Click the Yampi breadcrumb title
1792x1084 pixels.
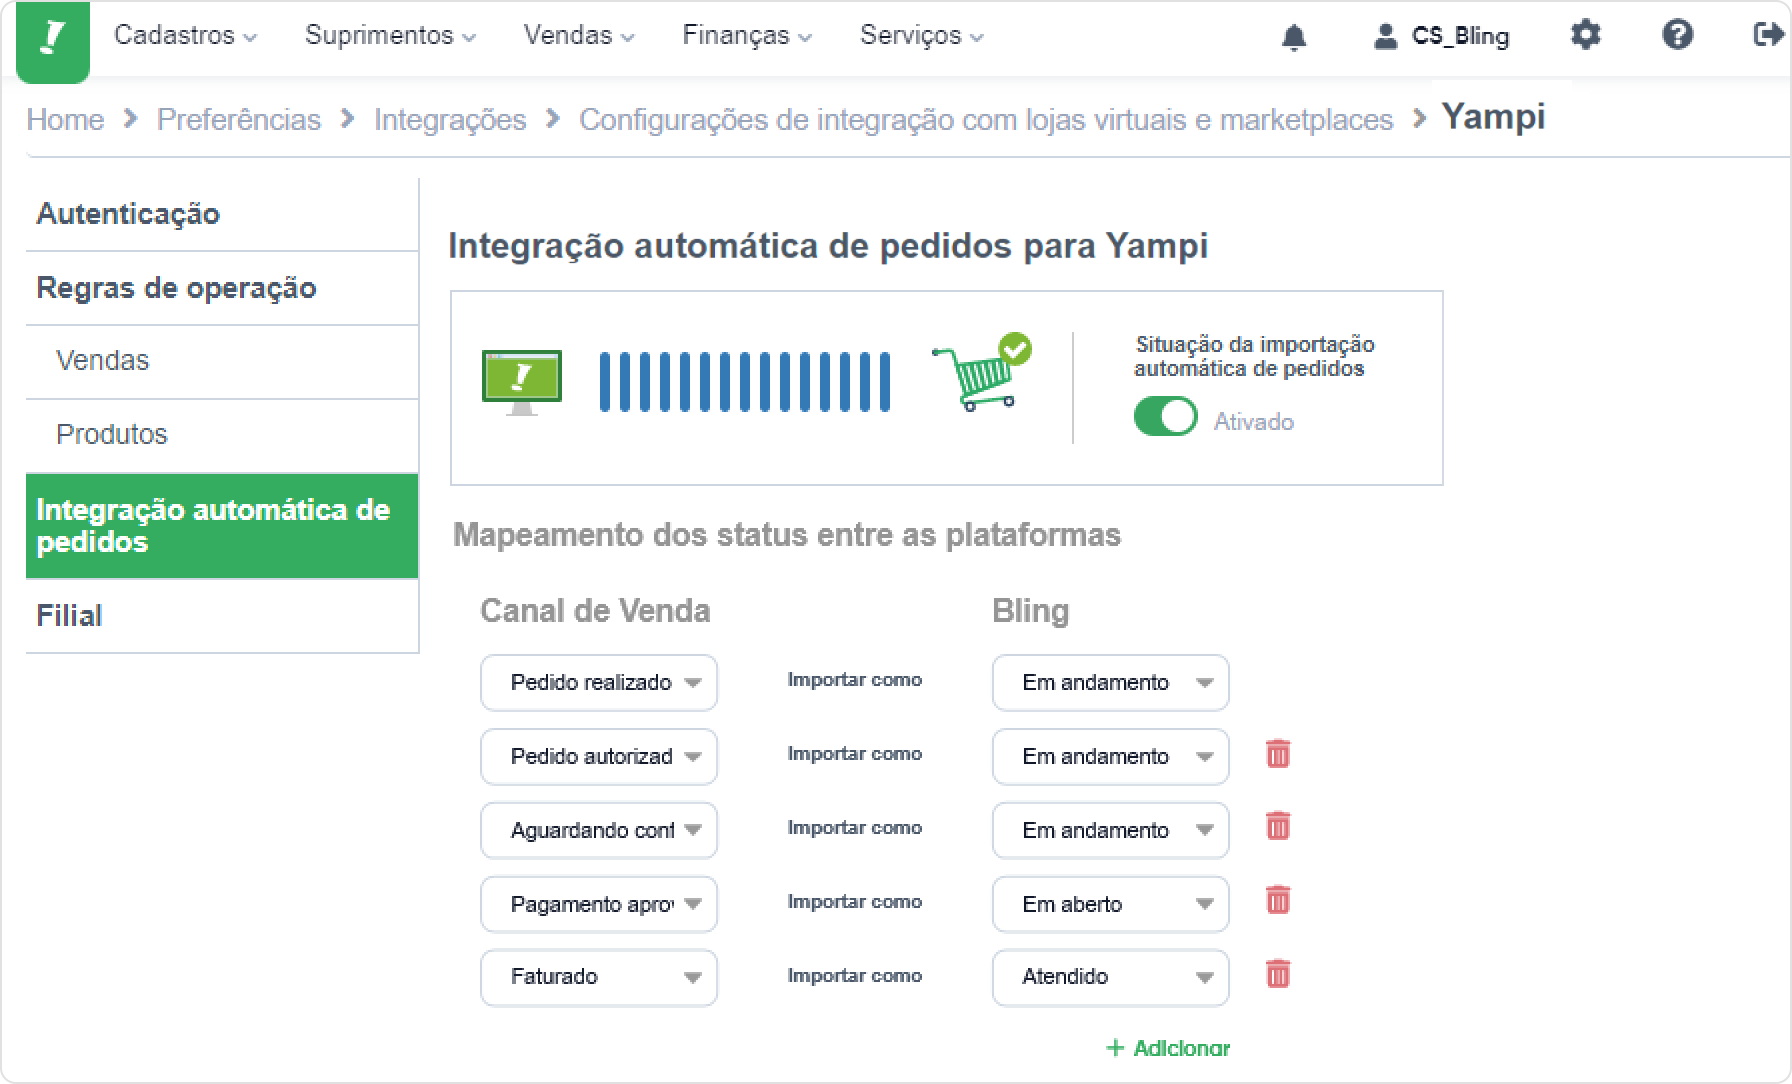[x=1493, y=117]
